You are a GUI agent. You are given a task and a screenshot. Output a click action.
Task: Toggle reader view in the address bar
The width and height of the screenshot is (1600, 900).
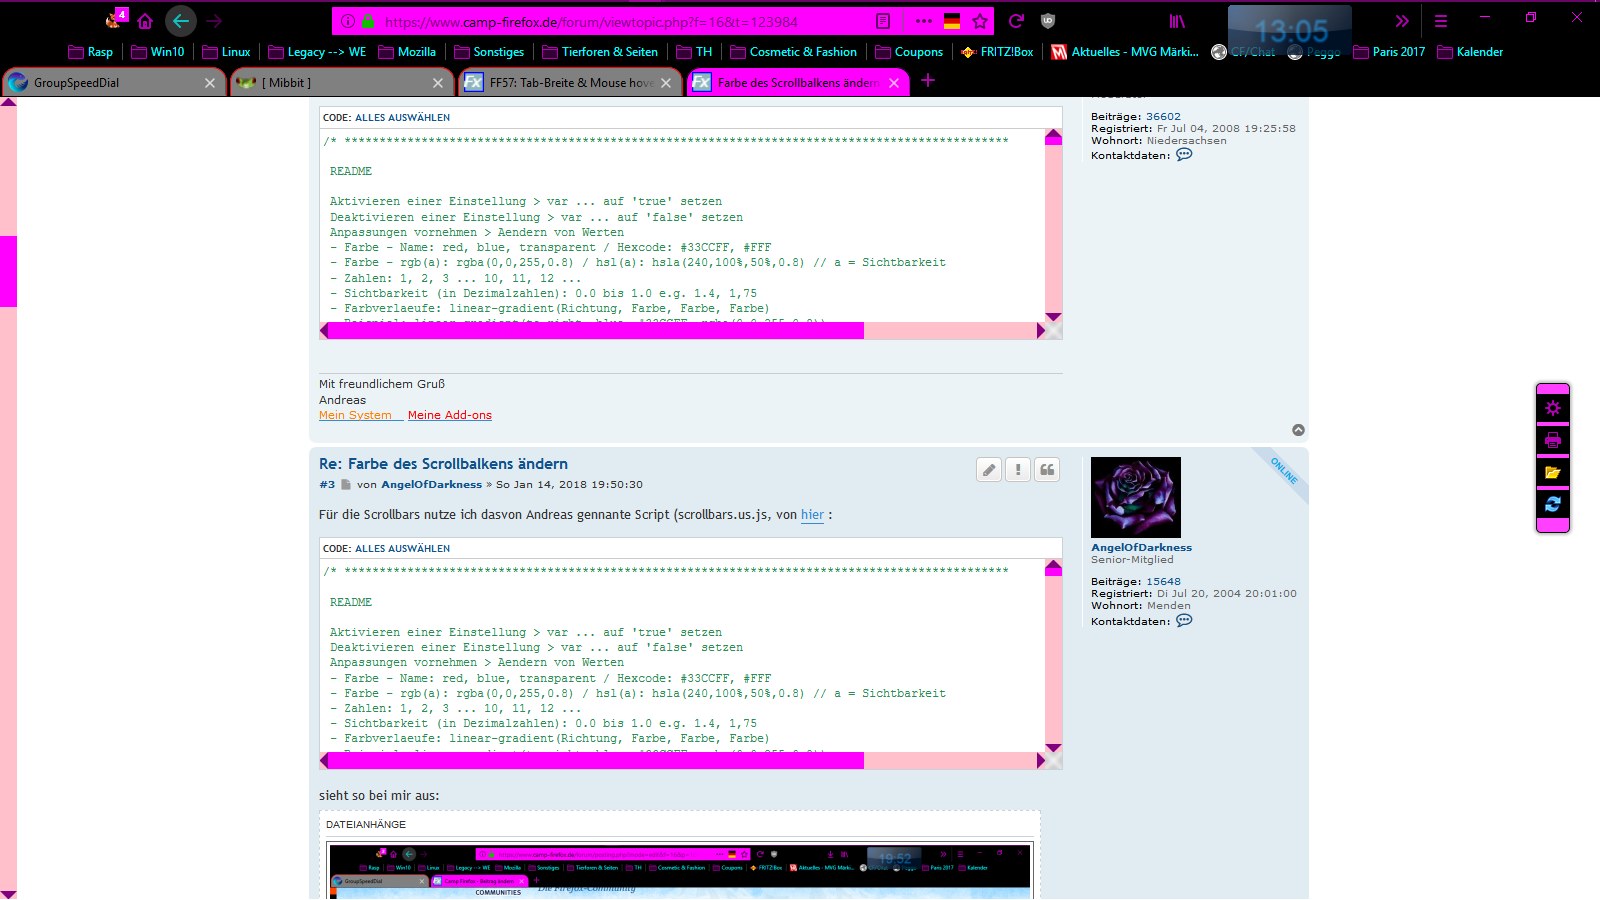click(883, 21)
